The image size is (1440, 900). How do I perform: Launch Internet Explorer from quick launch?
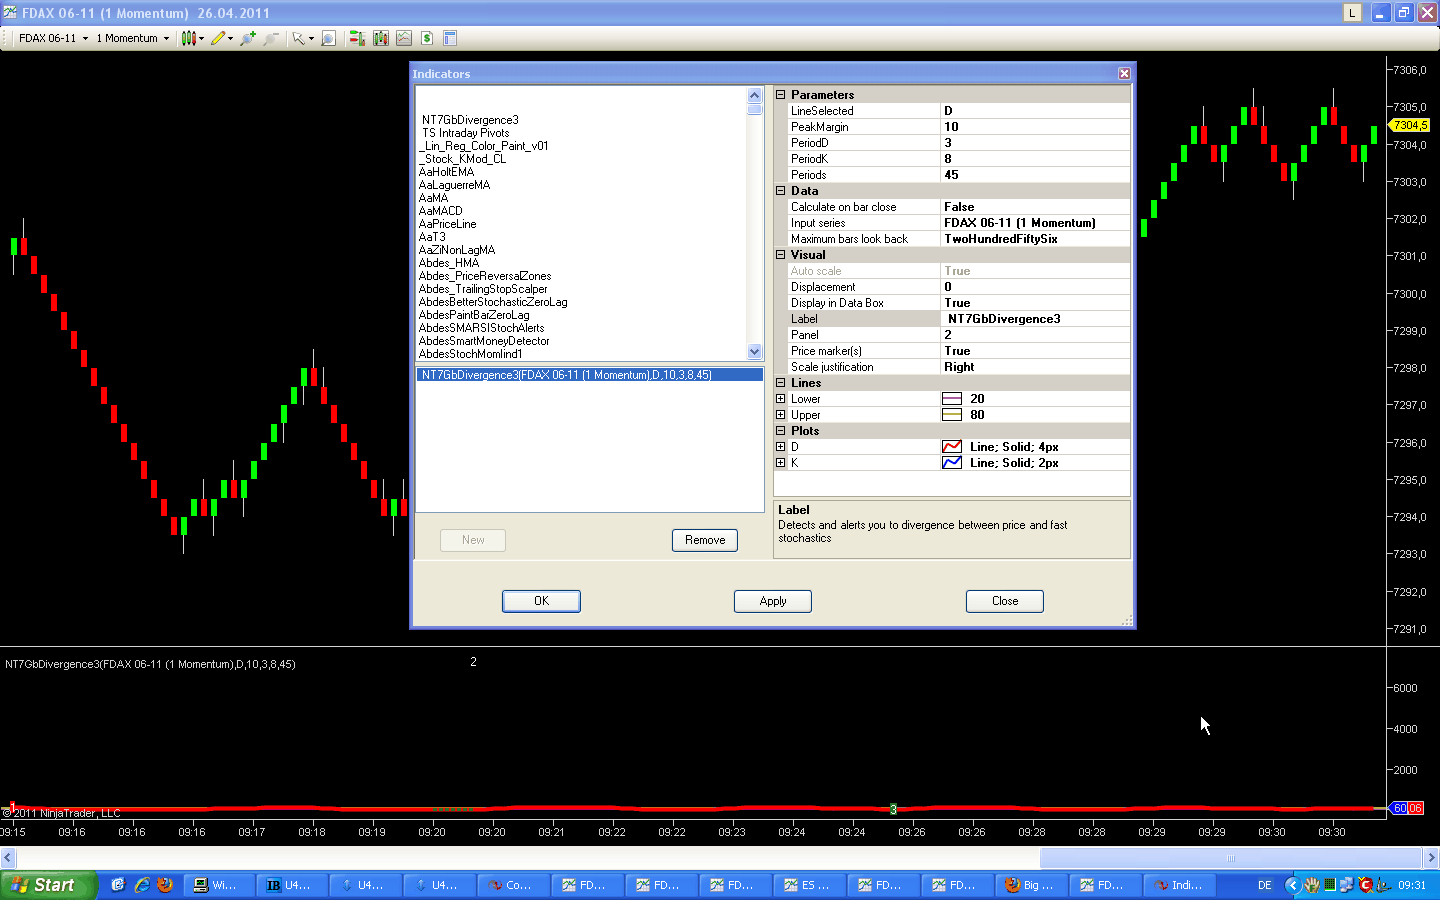pyautogui.click(x=142, y=885)
